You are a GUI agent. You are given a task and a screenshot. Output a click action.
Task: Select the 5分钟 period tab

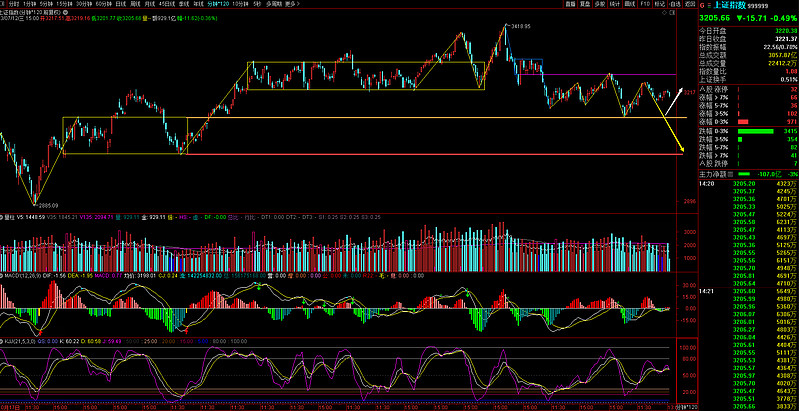47,4
